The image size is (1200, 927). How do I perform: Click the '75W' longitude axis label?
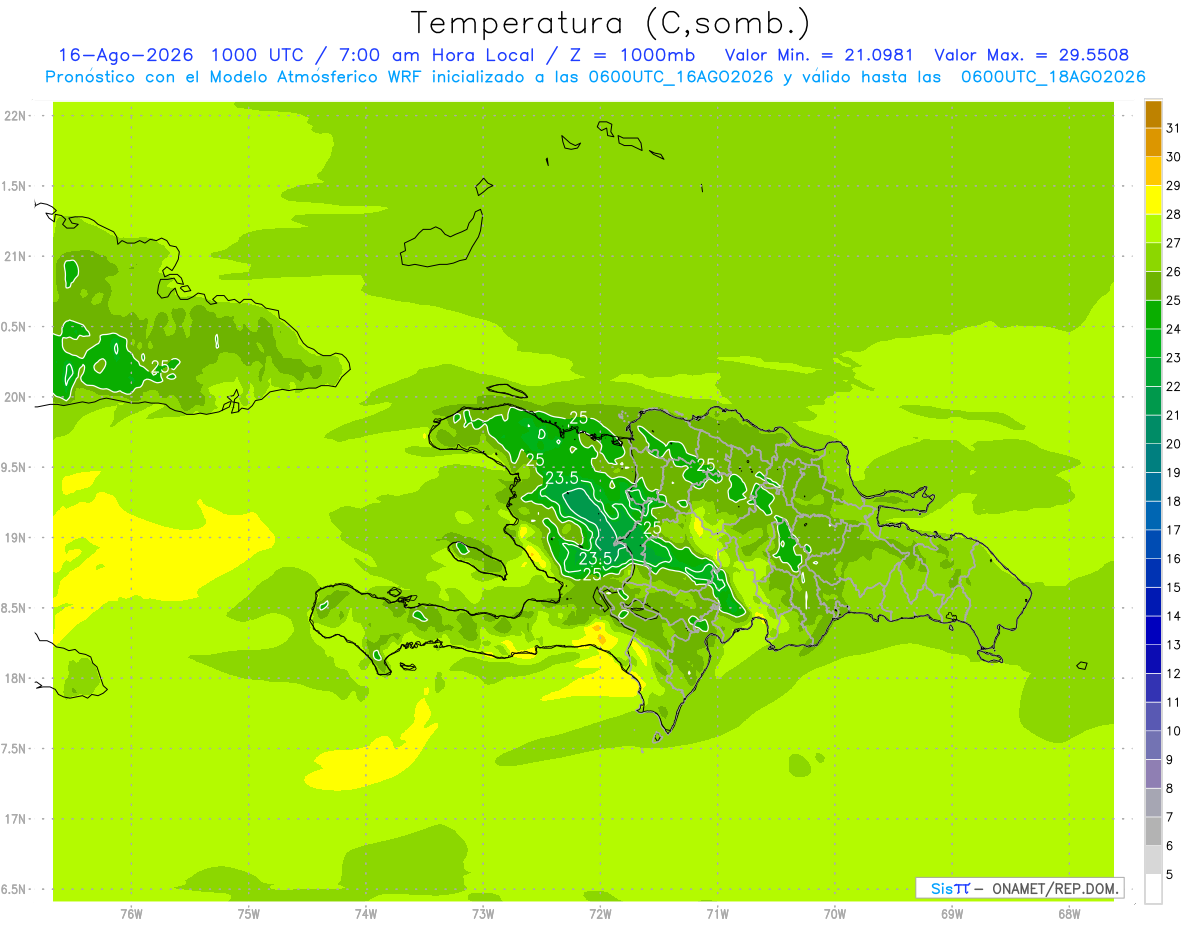click(249, 914)
